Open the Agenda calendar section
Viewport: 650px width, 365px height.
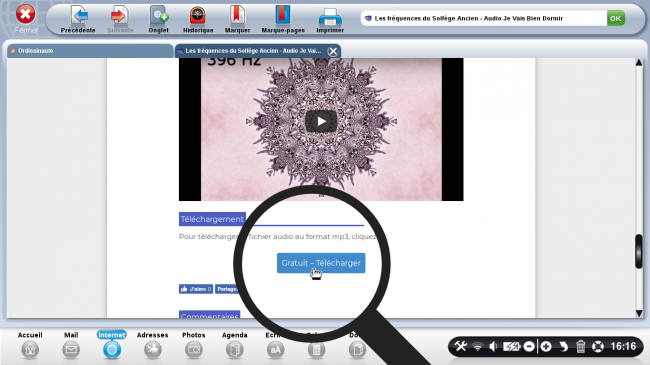pos(235,345)
